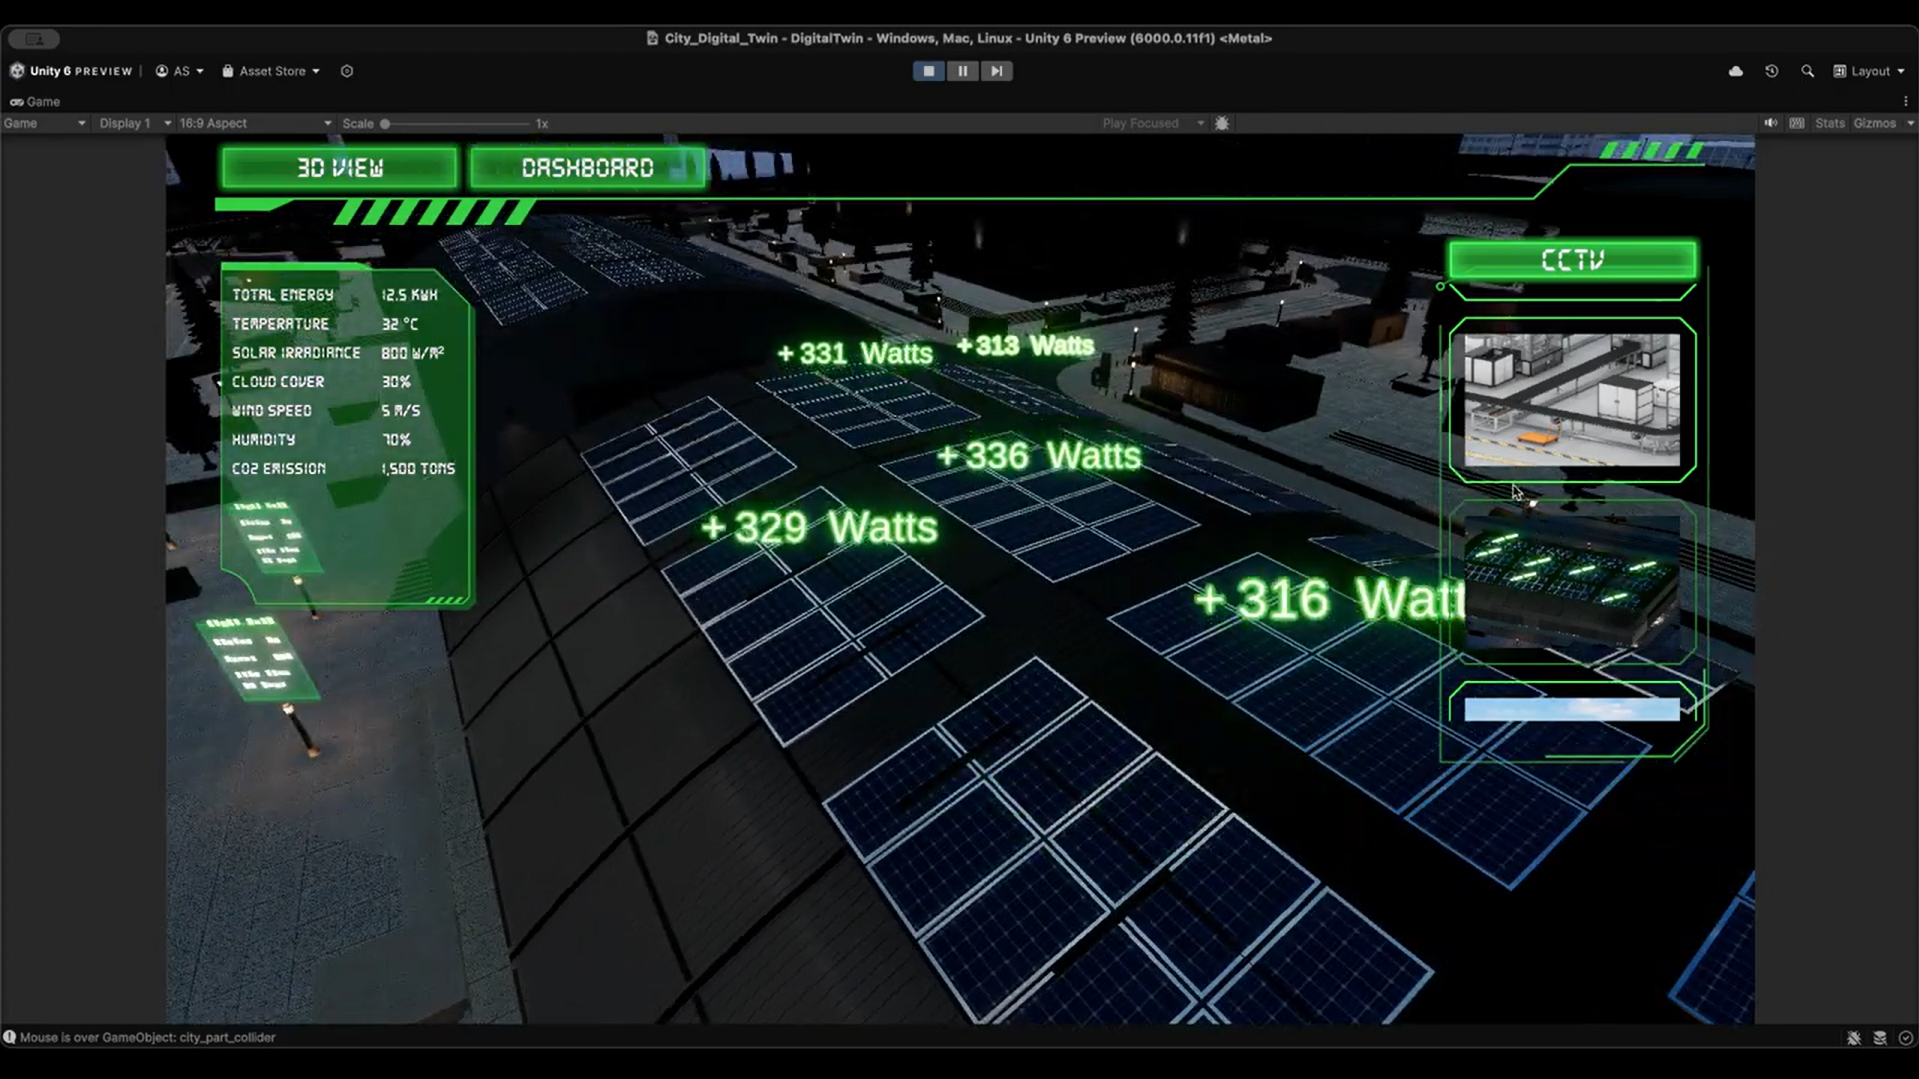This screenshot has width=1919, height=1079.
Task: Open the partially visible sky CCTV thumbnail
Action: (x=1572, y=709)
